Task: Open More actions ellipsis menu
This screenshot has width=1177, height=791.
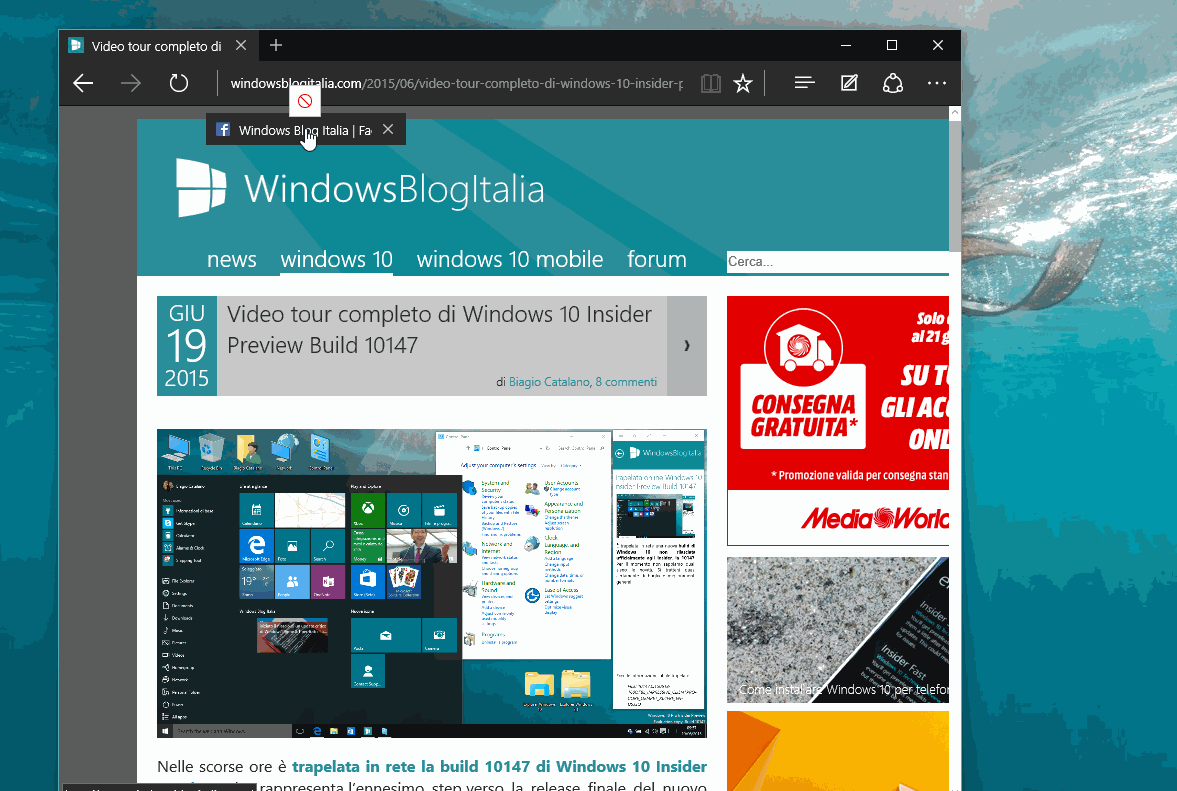Action: coord(937,83)
